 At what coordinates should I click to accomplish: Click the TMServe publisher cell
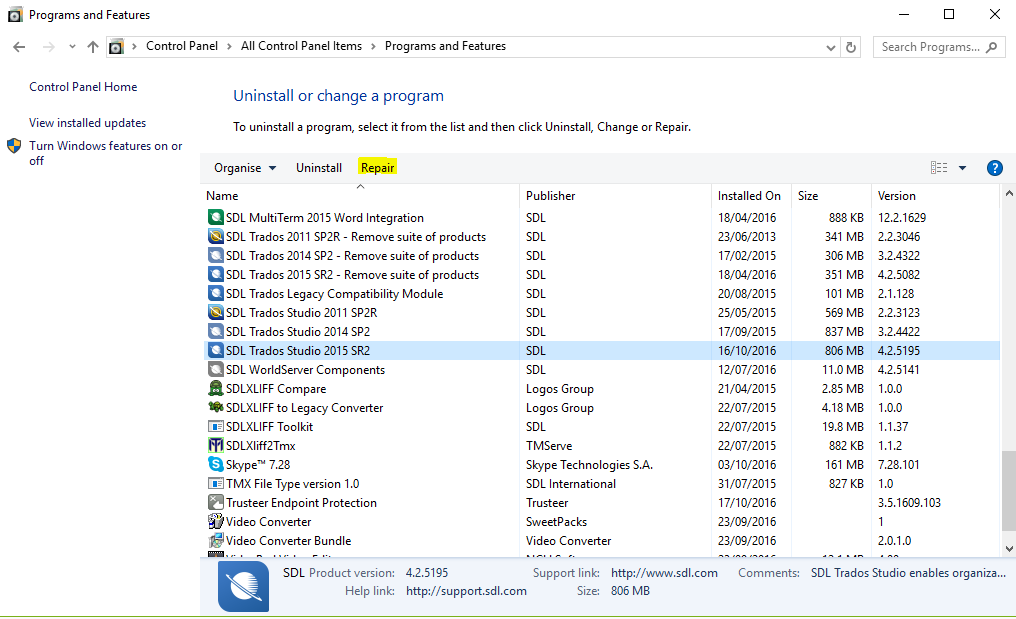[x=549, y=446]
